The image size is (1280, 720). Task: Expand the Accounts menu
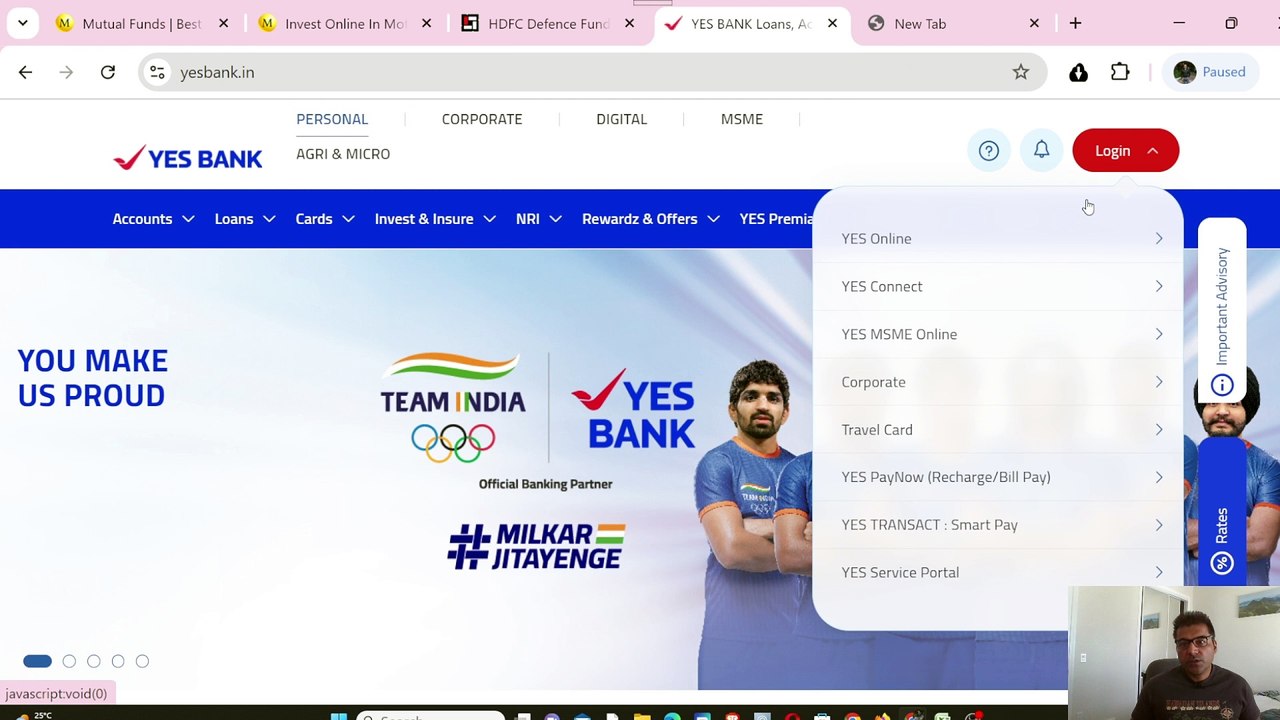[153, 219]
